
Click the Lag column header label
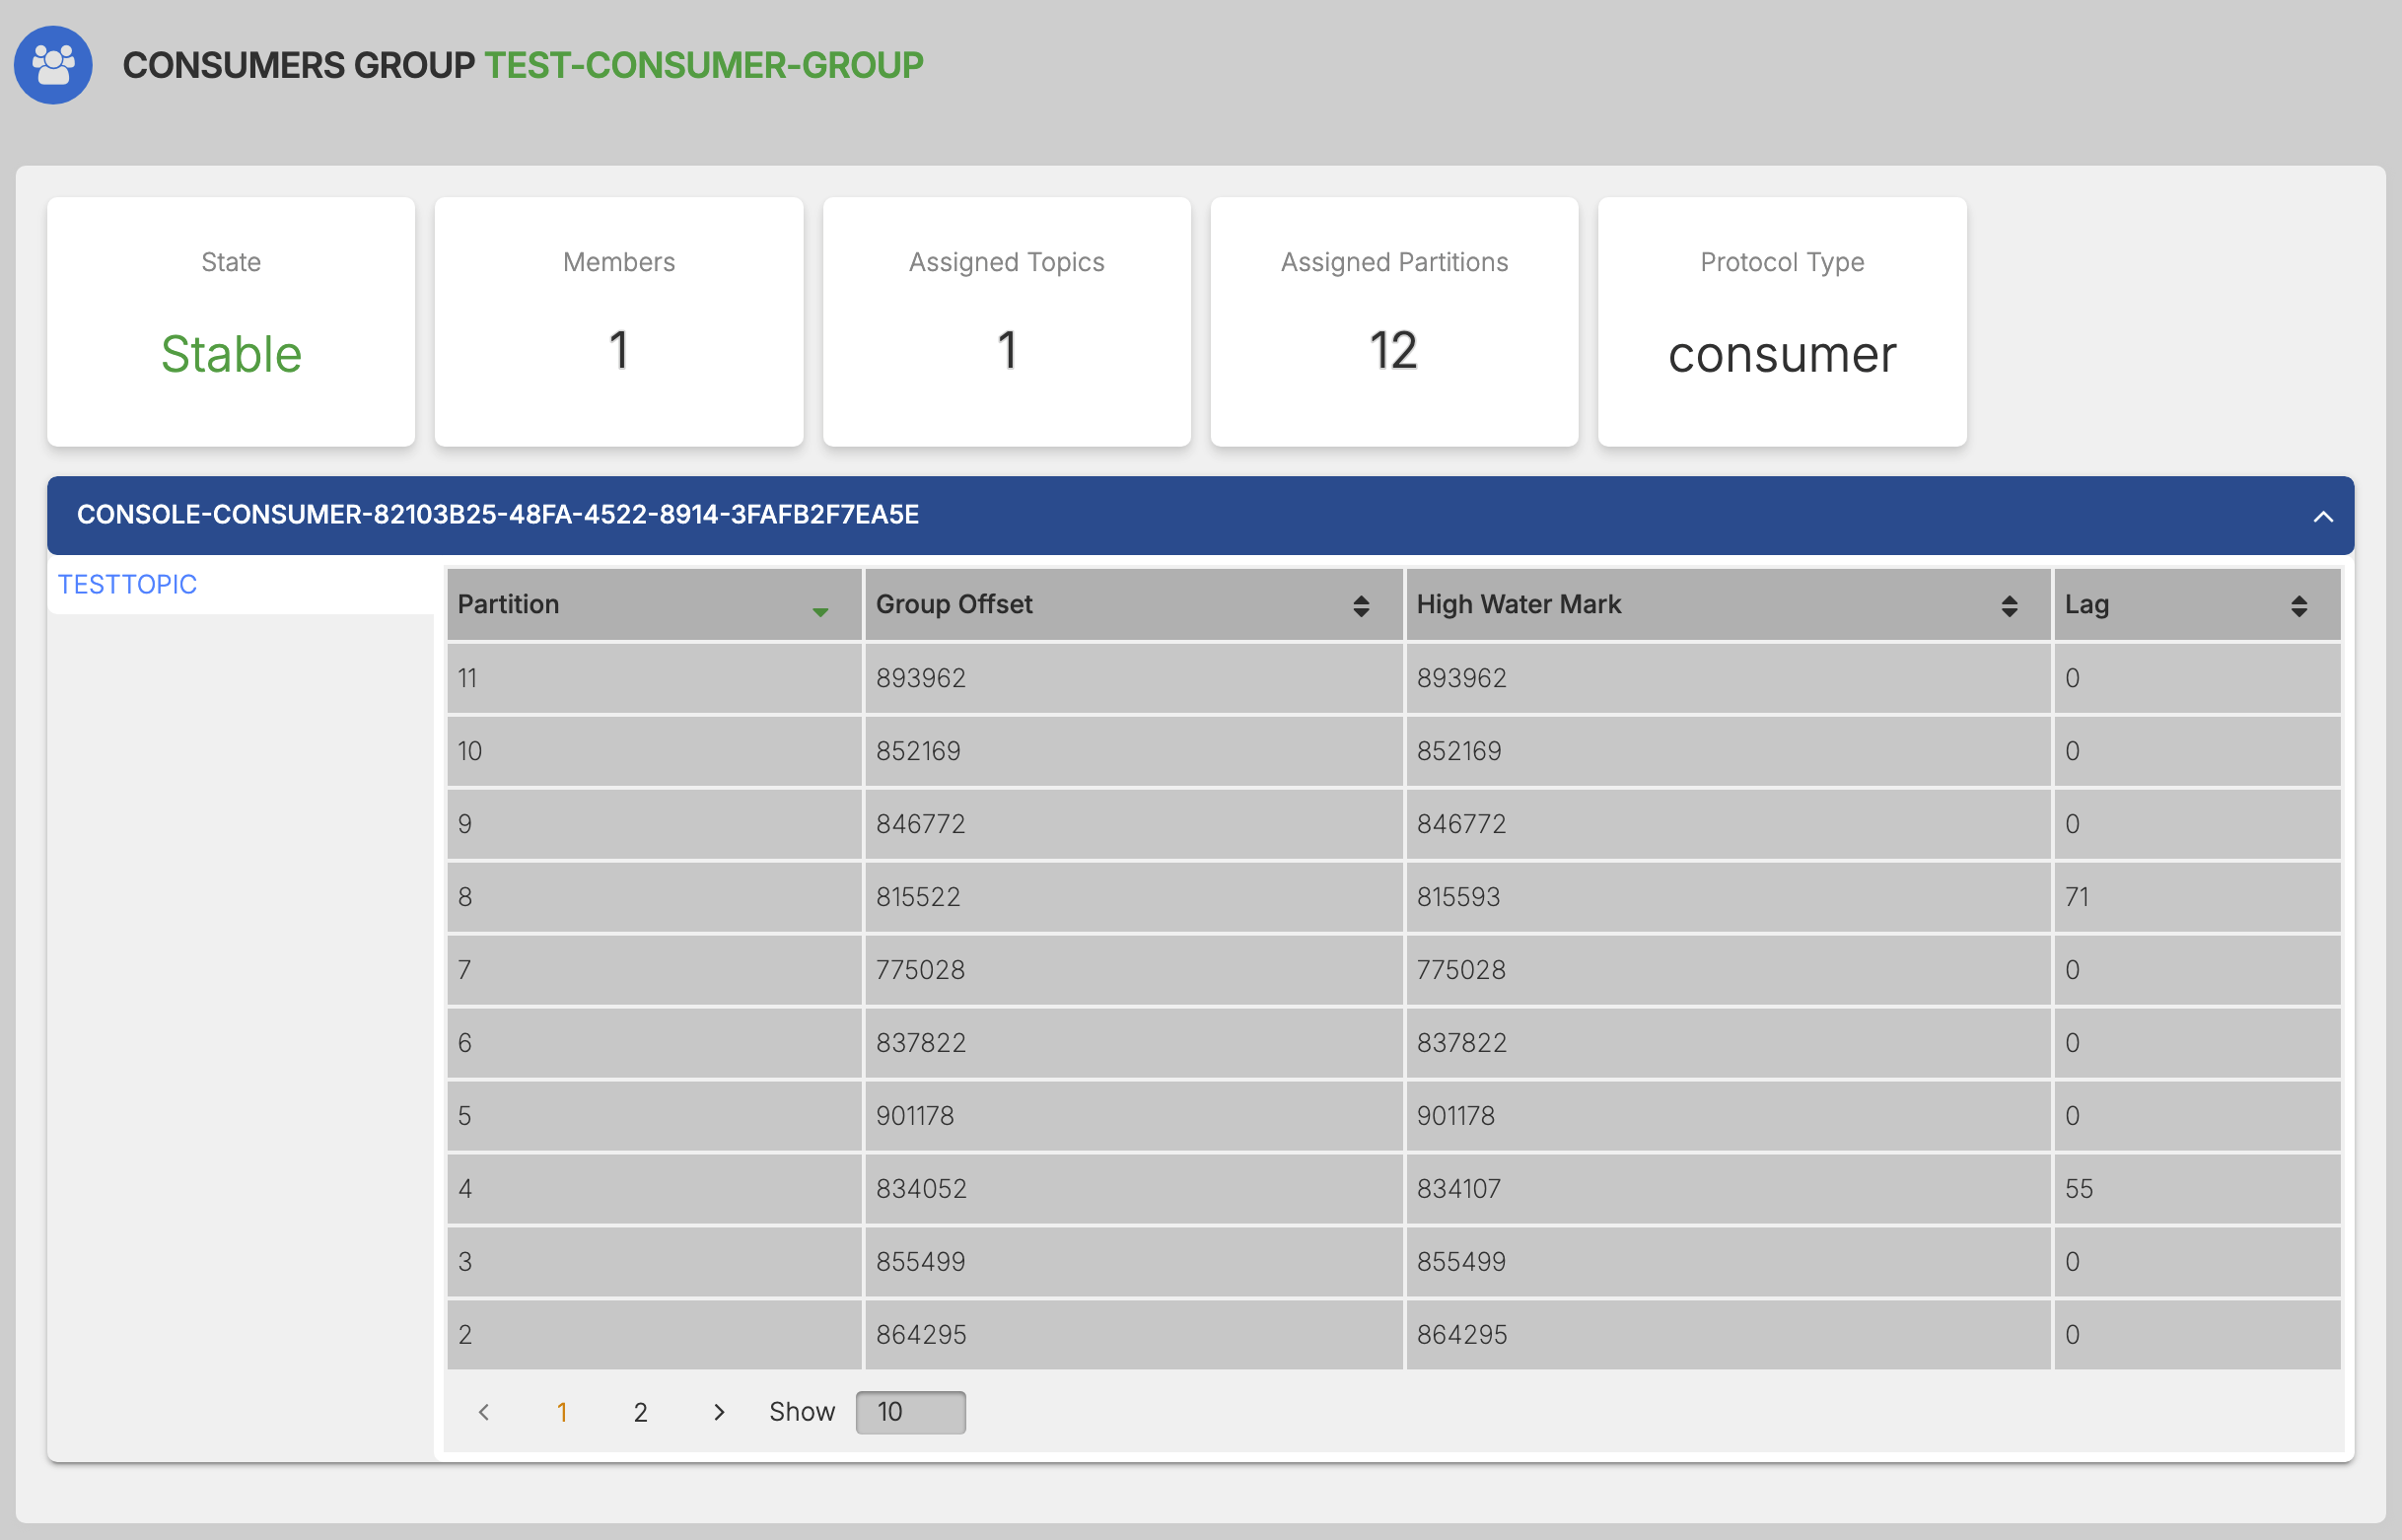click(x=2086, y=604)
